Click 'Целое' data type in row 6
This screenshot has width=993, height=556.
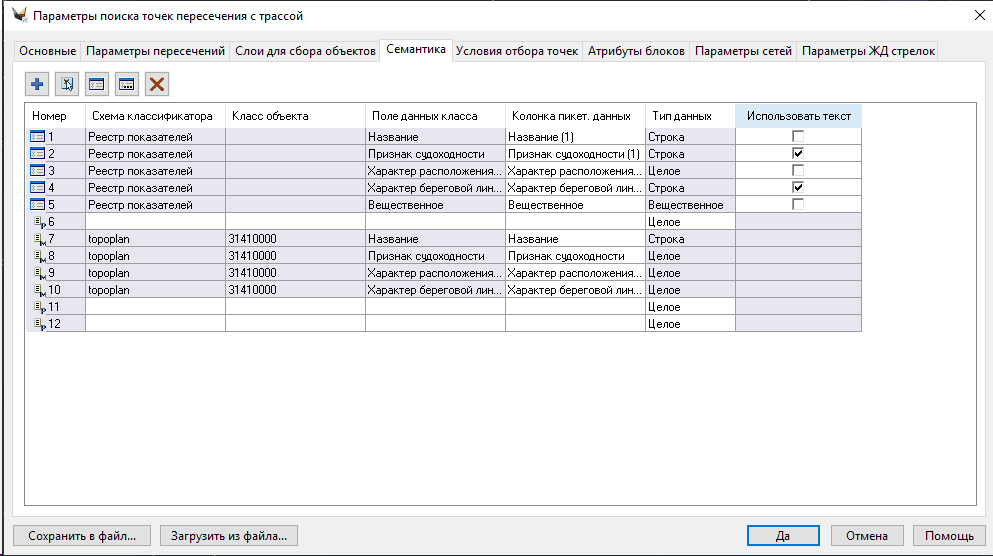[690, 222]
